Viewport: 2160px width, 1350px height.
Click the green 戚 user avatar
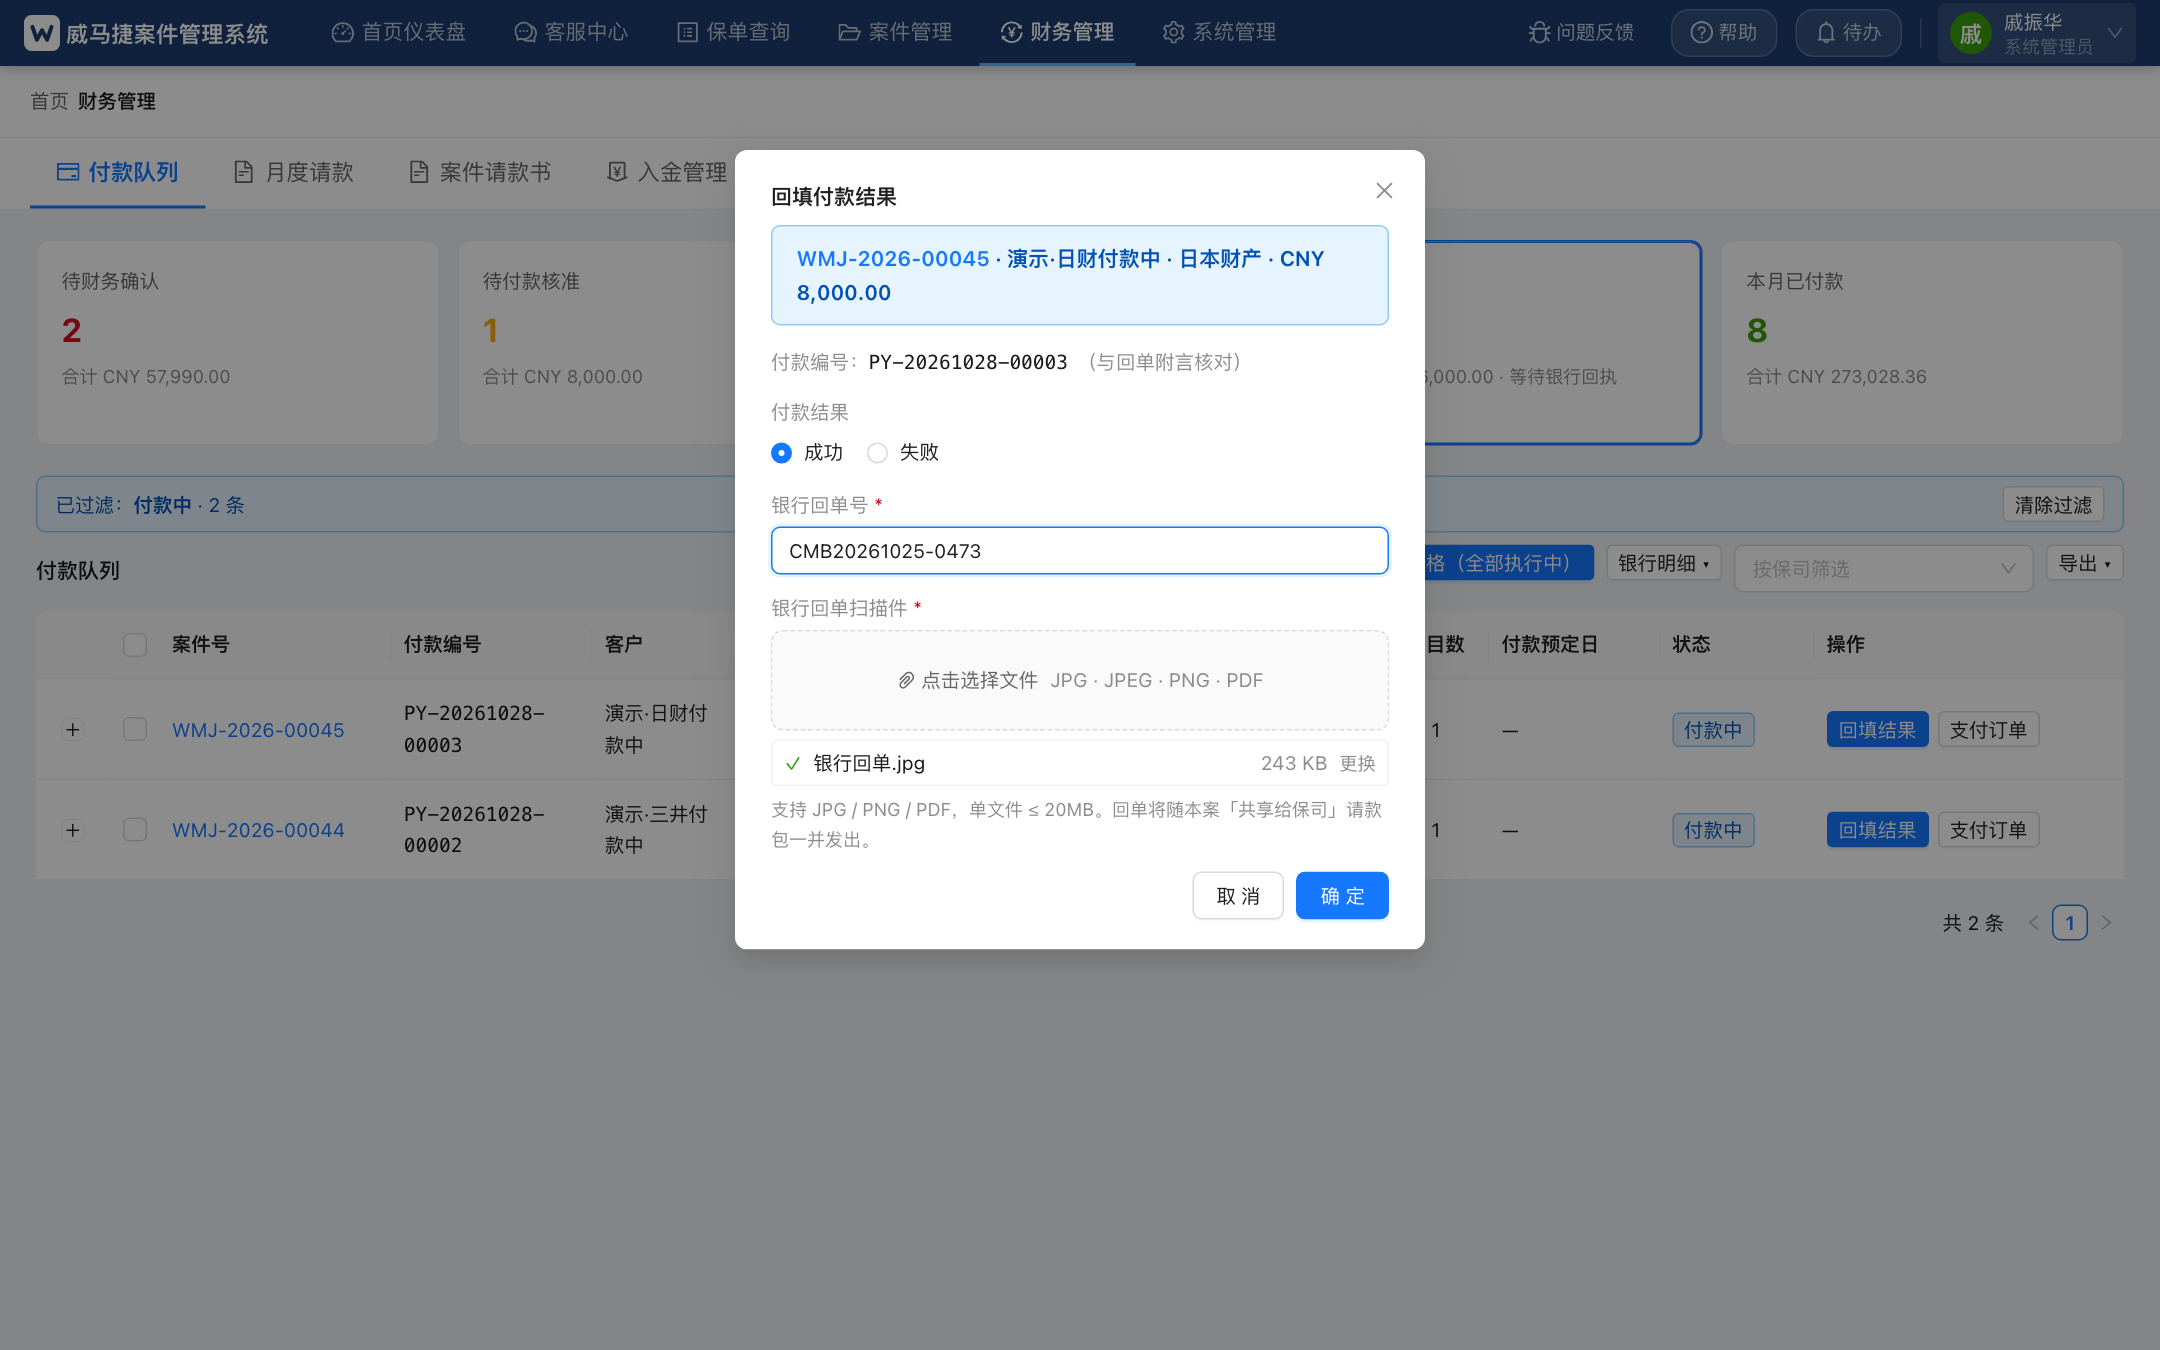tap(1971, 34)
